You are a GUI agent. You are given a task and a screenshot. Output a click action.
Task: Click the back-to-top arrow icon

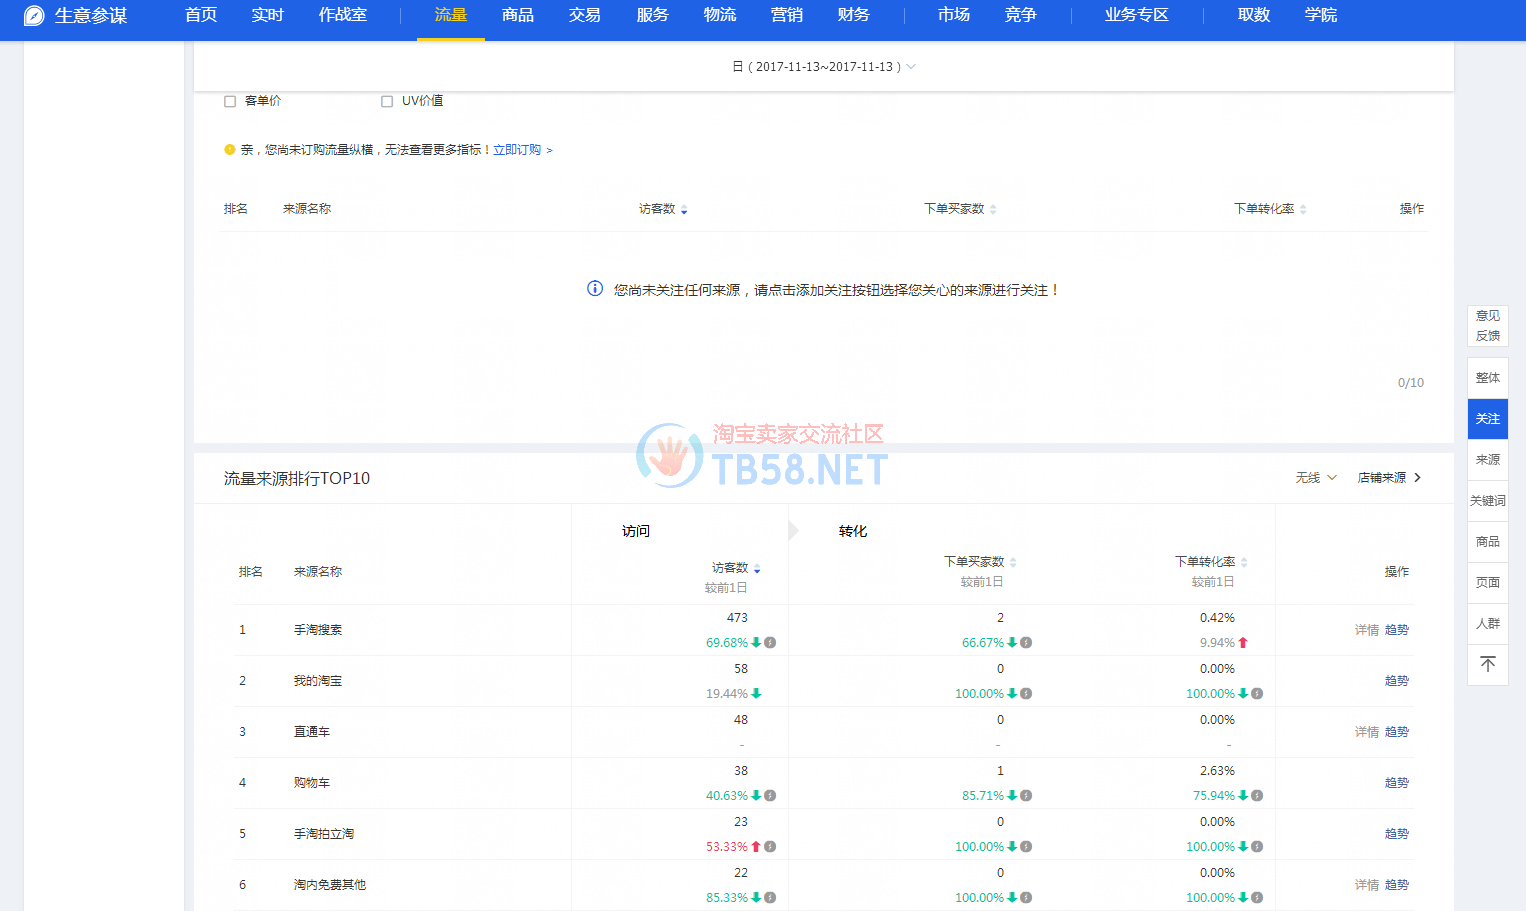pyautogui.click(x=1487, y=665)
